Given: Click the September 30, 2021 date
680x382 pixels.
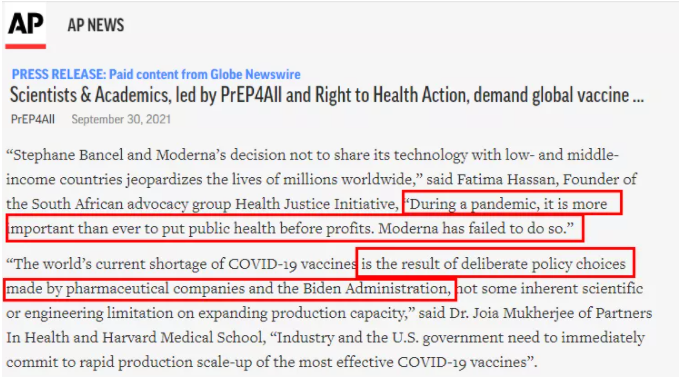Looking at the screenshot, I should pos(121,119).
